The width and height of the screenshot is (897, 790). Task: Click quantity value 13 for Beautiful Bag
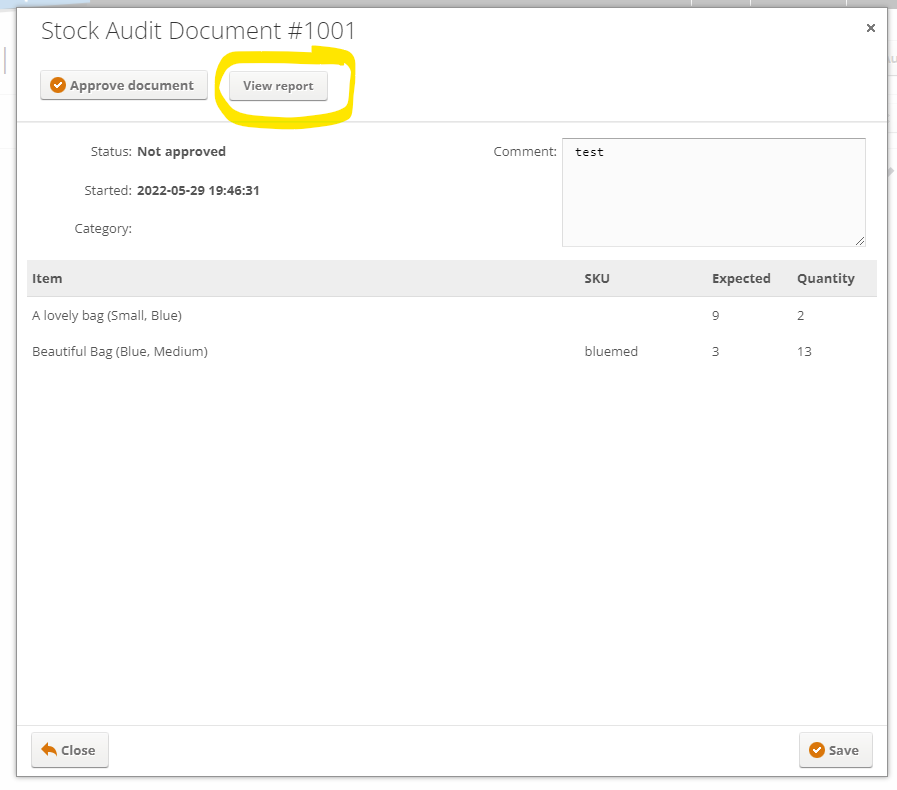click(804, 351)
